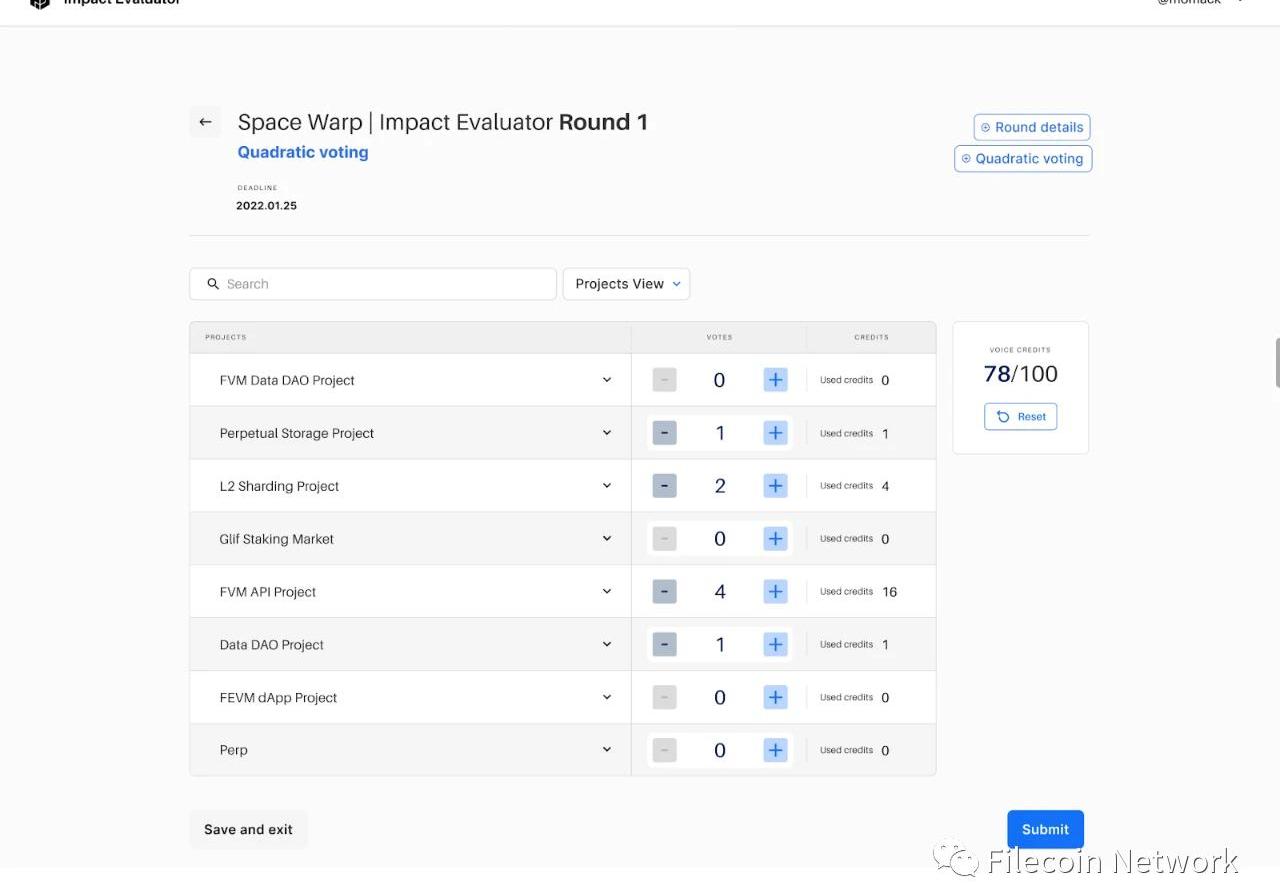The width and height of the screenshot is (1280, 884).
Task: Open the Projects View dropdown
Action: coord(626,284)
